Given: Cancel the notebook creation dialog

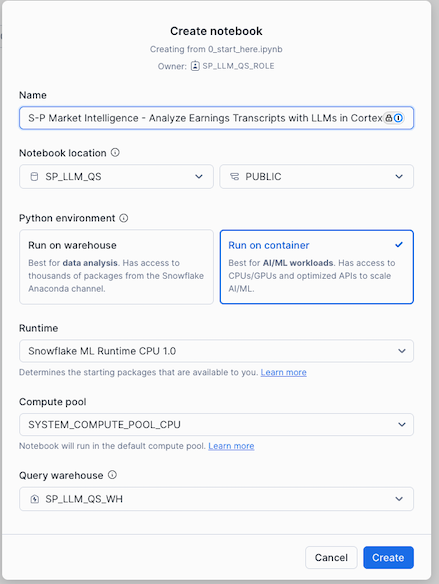Looking at the screenshot, I should [331, 557].
